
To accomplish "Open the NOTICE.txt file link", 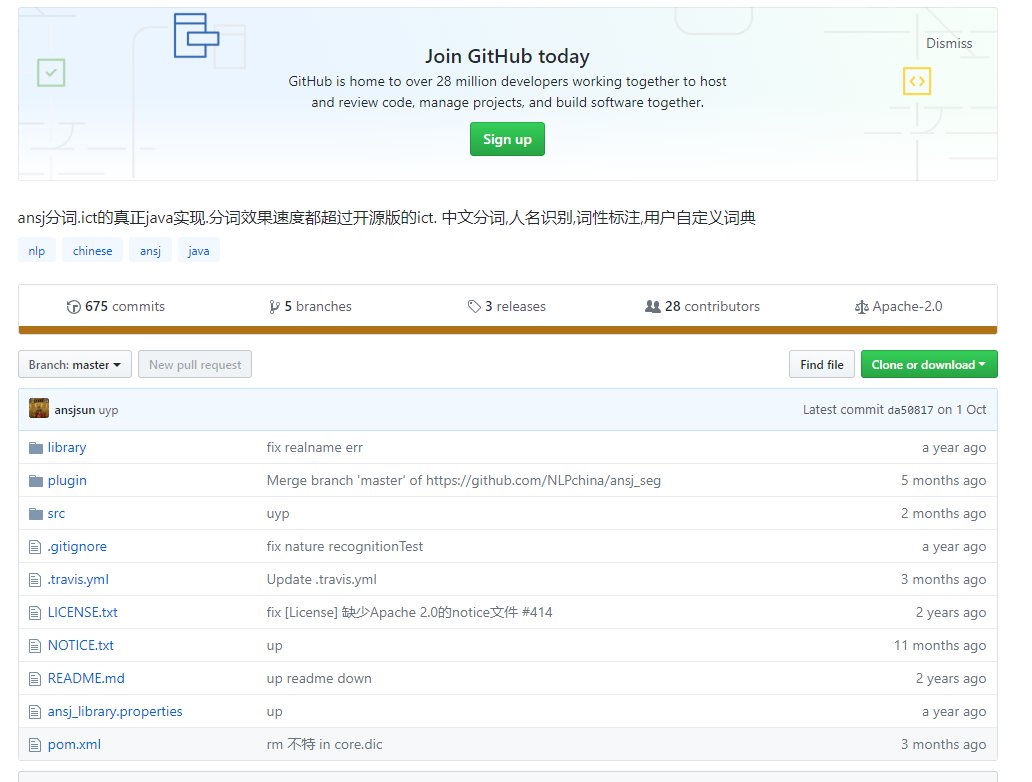I will pyautogui.click(x=80, y=646).
